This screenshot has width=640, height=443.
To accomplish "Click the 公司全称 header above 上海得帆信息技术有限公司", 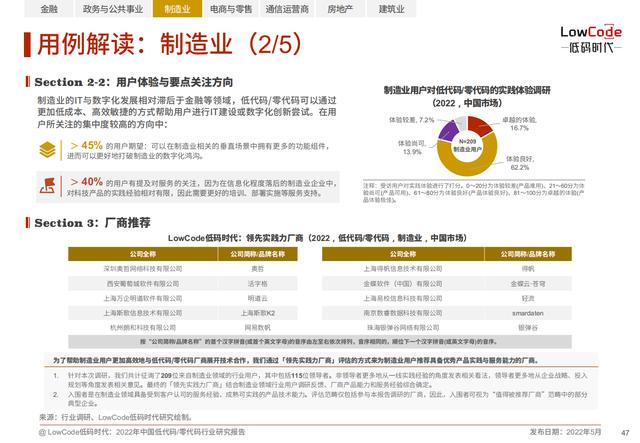I will tap(403, 254).
